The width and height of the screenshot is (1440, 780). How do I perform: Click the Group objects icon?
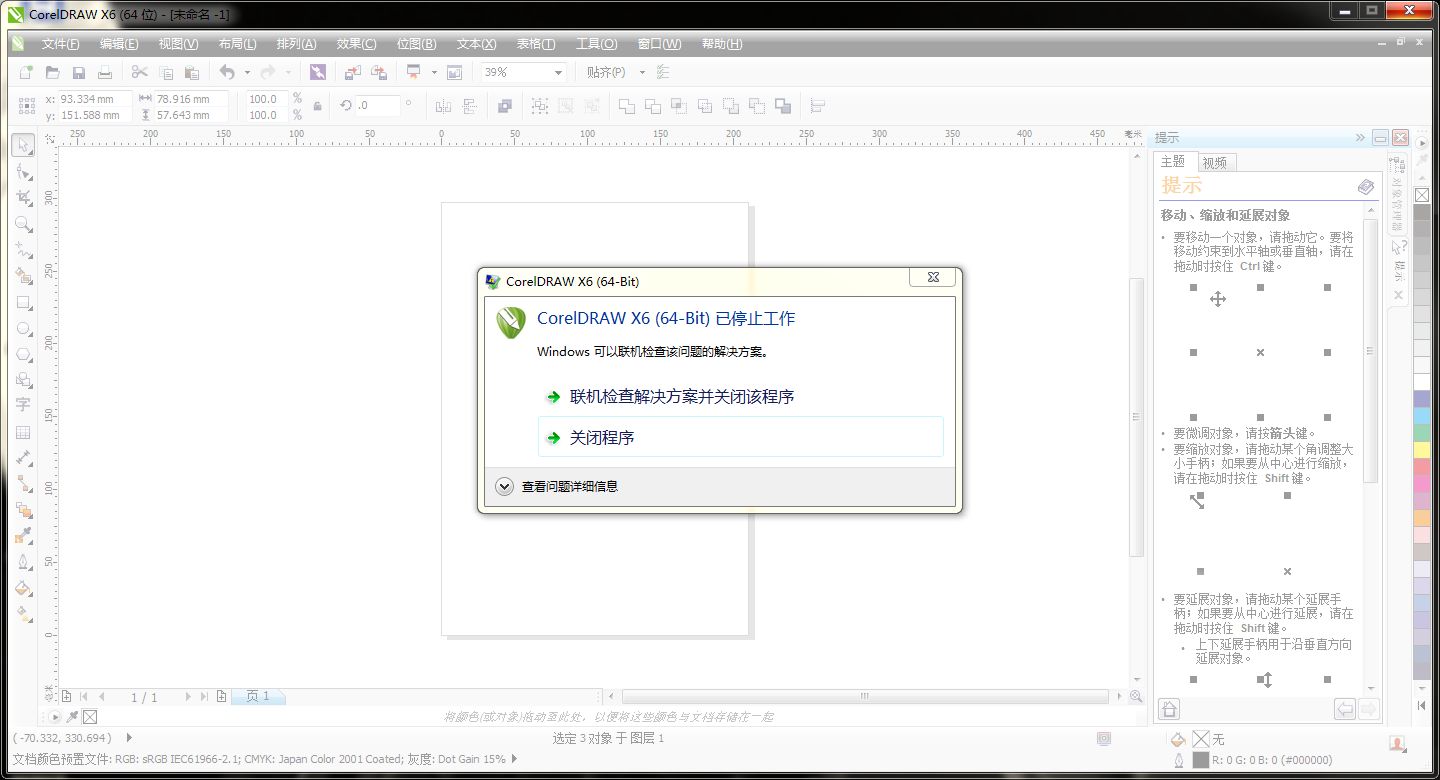coord(539,106)
